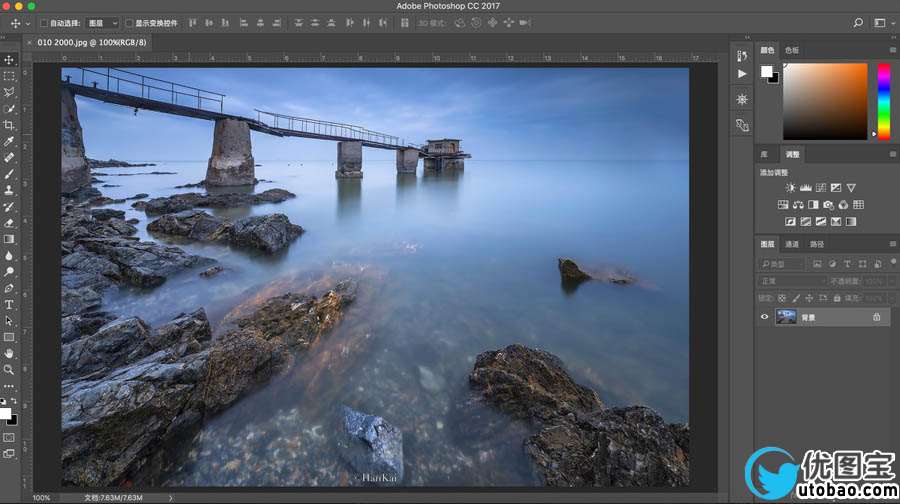
Task: Select the Quick Selection tool
Action: 9,108
